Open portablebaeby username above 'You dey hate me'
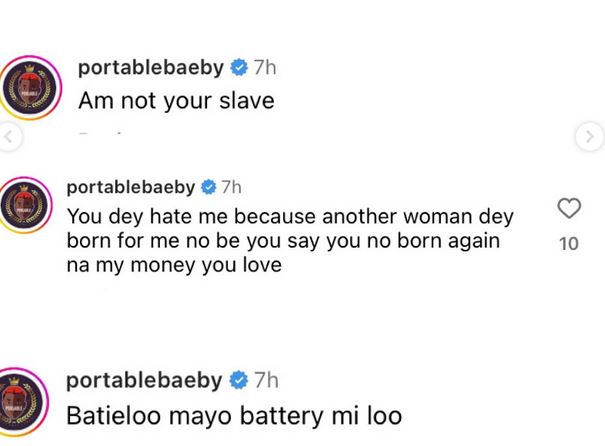This screenshot has width=605, height=446. tap(131, 188)
